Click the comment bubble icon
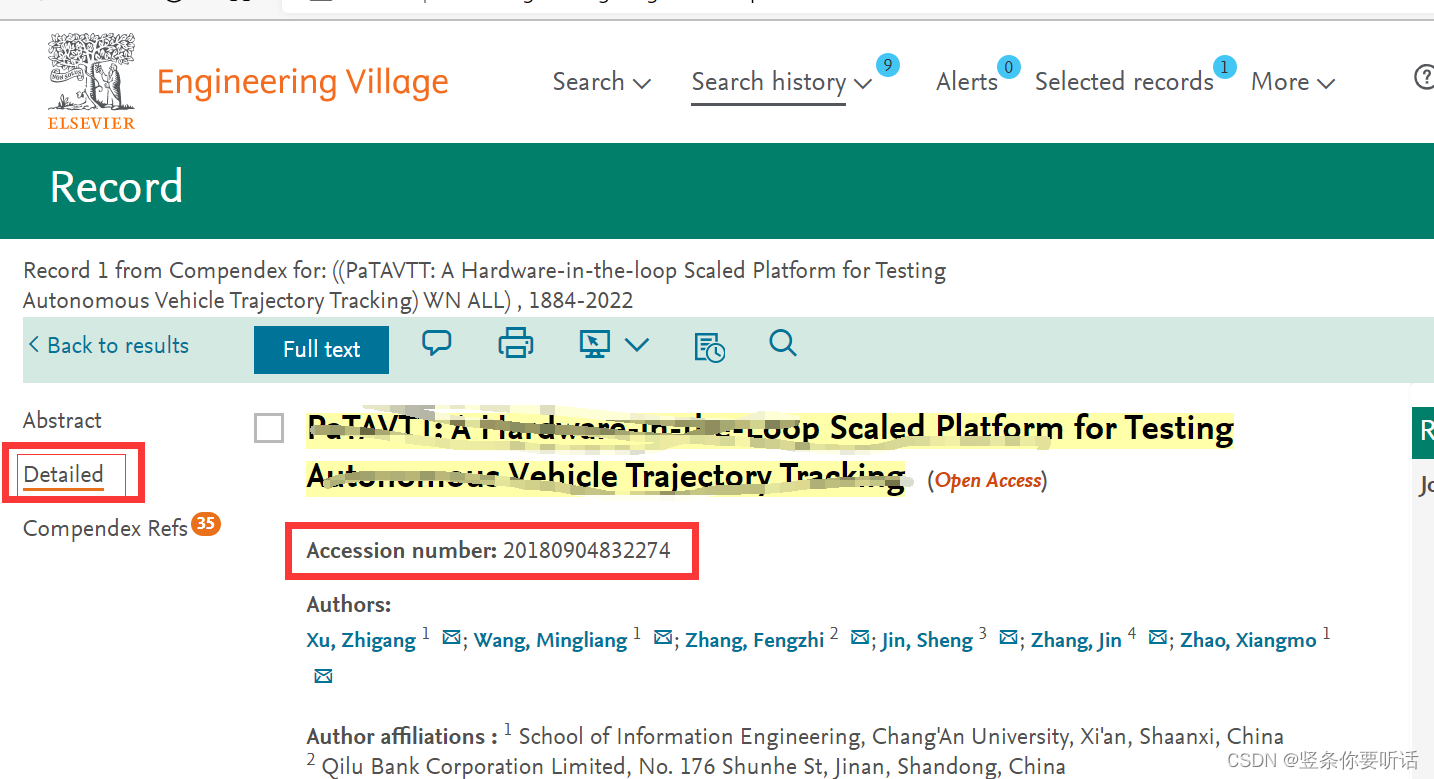The width and height of the screenshot is (1434, 779). [x=437, y=344]
